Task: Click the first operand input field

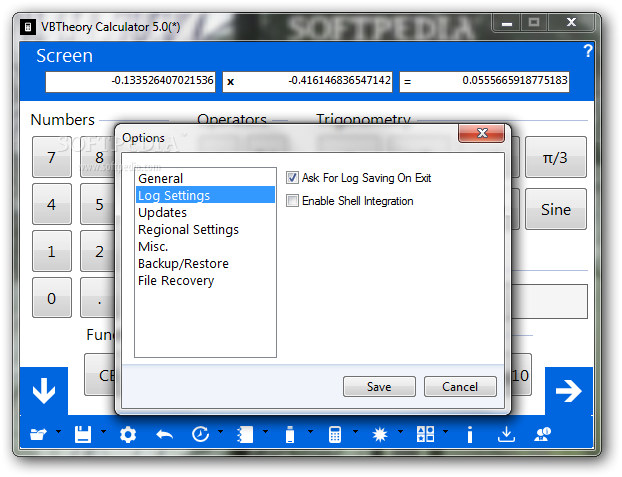Action: point(131,82)
